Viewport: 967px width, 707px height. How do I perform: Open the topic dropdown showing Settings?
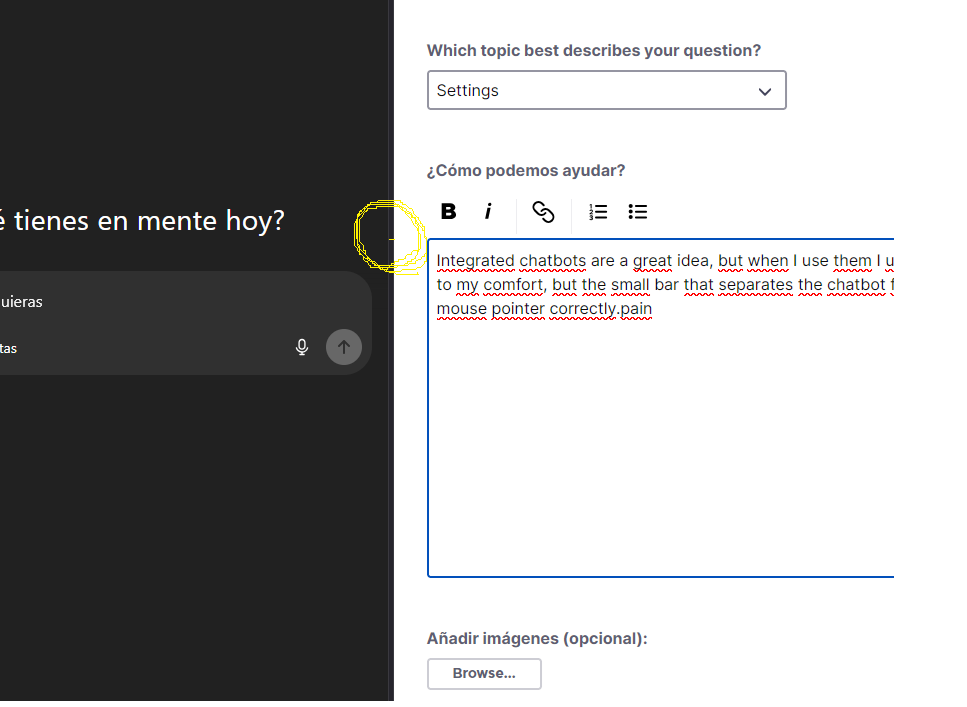tap(590, 90)
